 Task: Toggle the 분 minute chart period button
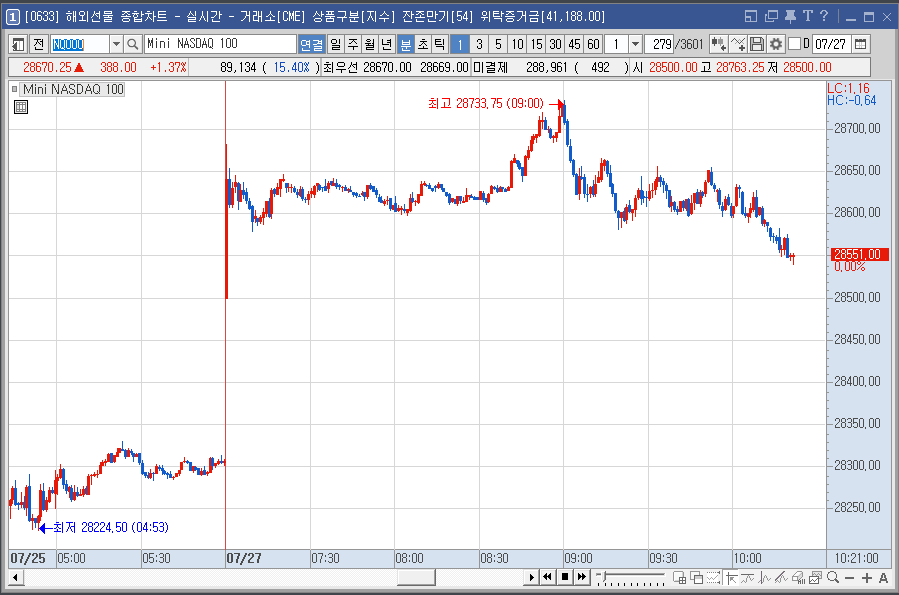click(406, 44)
